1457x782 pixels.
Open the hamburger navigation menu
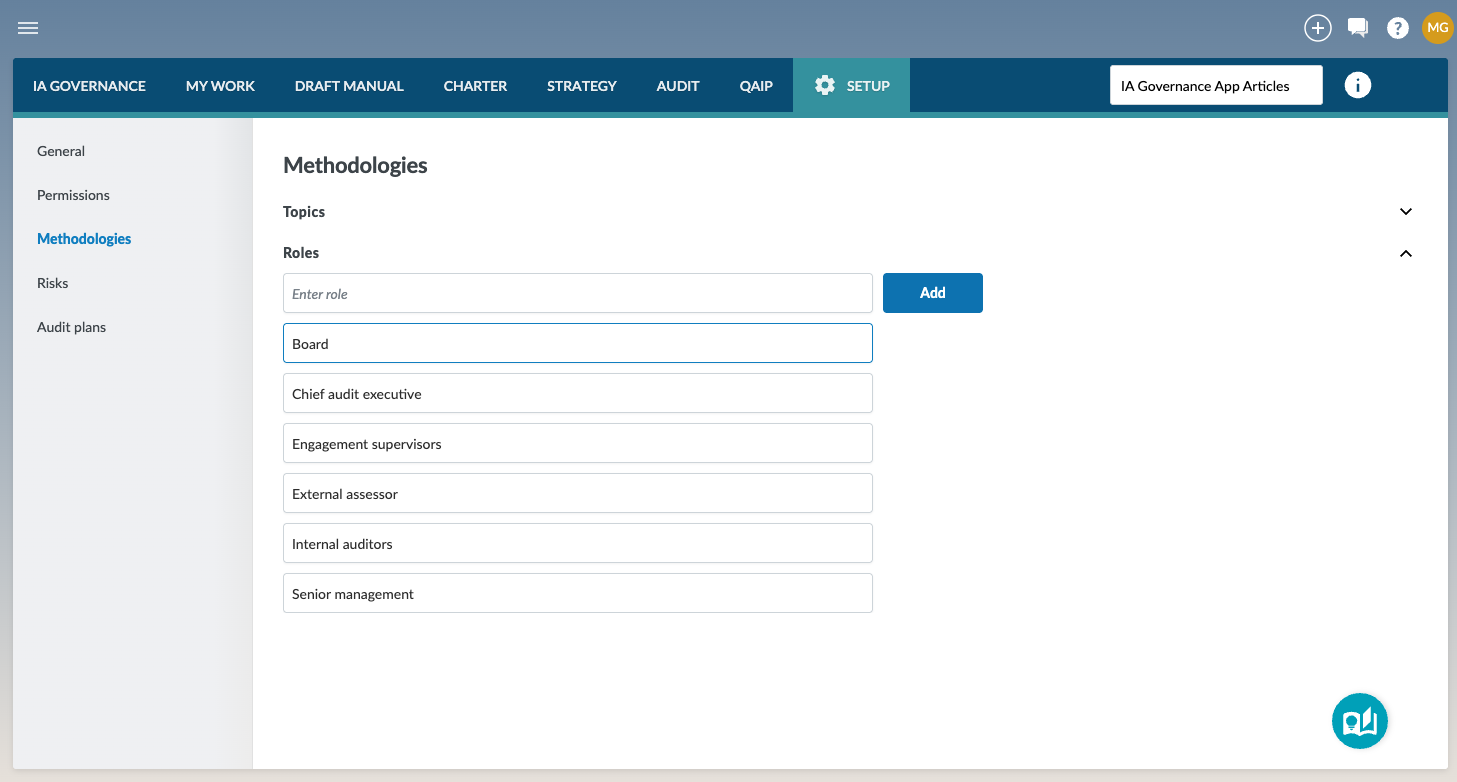(x=28, y=28)
